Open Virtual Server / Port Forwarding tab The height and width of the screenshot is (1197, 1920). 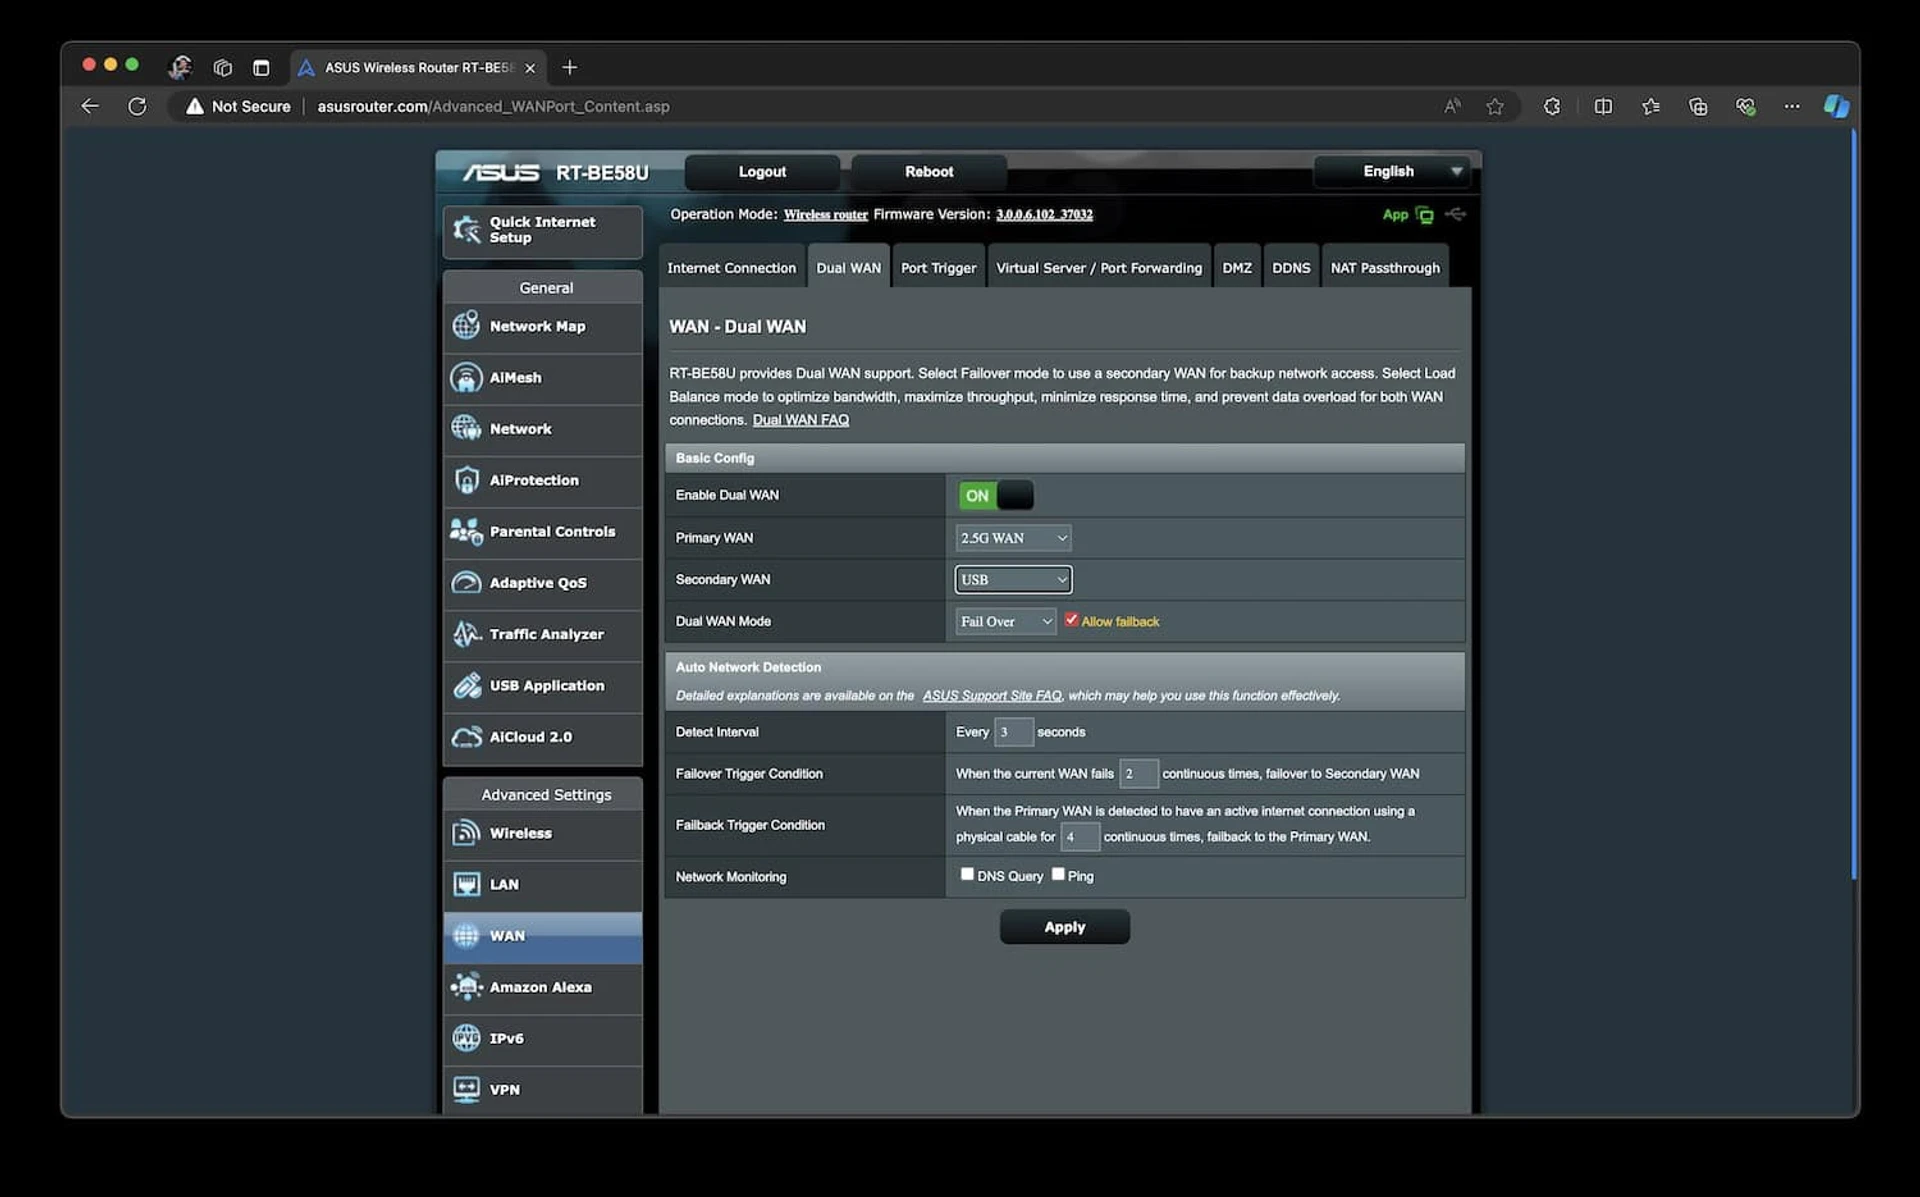[x=1099, y=267]
